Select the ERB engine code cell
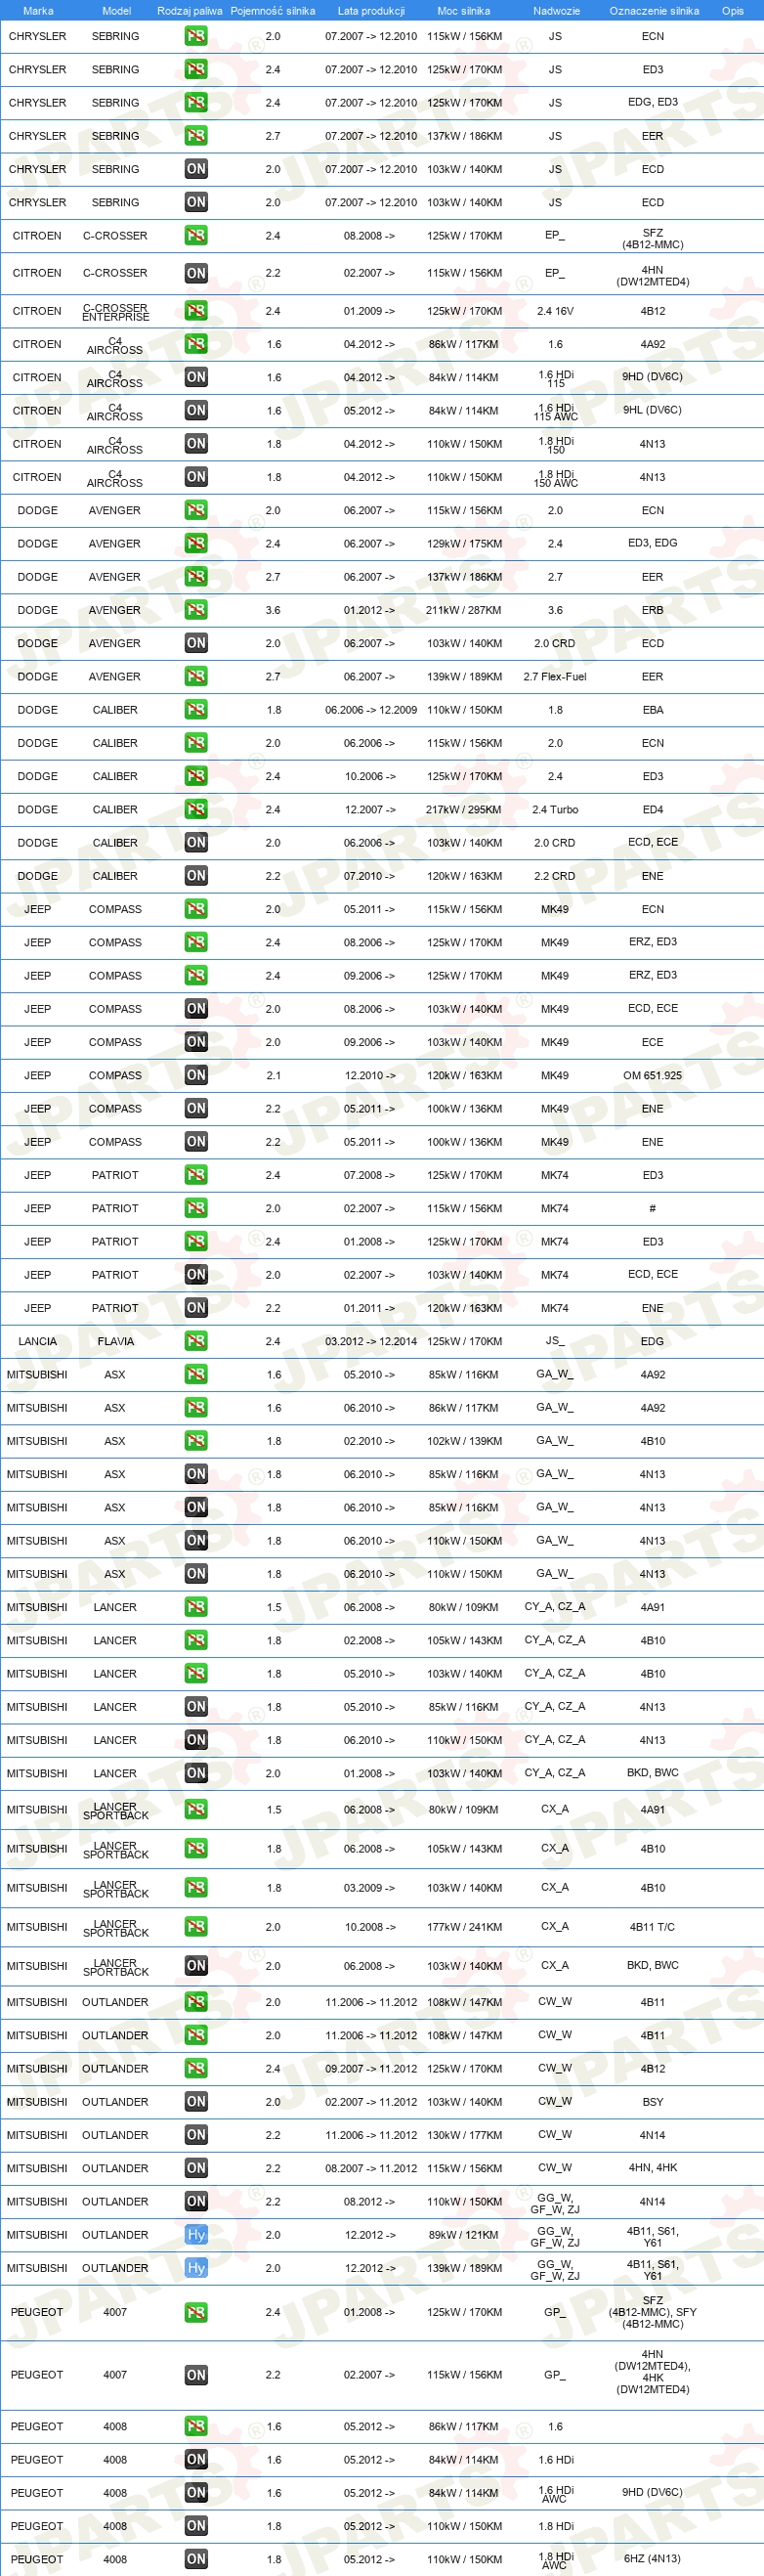The width and height of the screenshot is (764, 2576). (653, 610)
